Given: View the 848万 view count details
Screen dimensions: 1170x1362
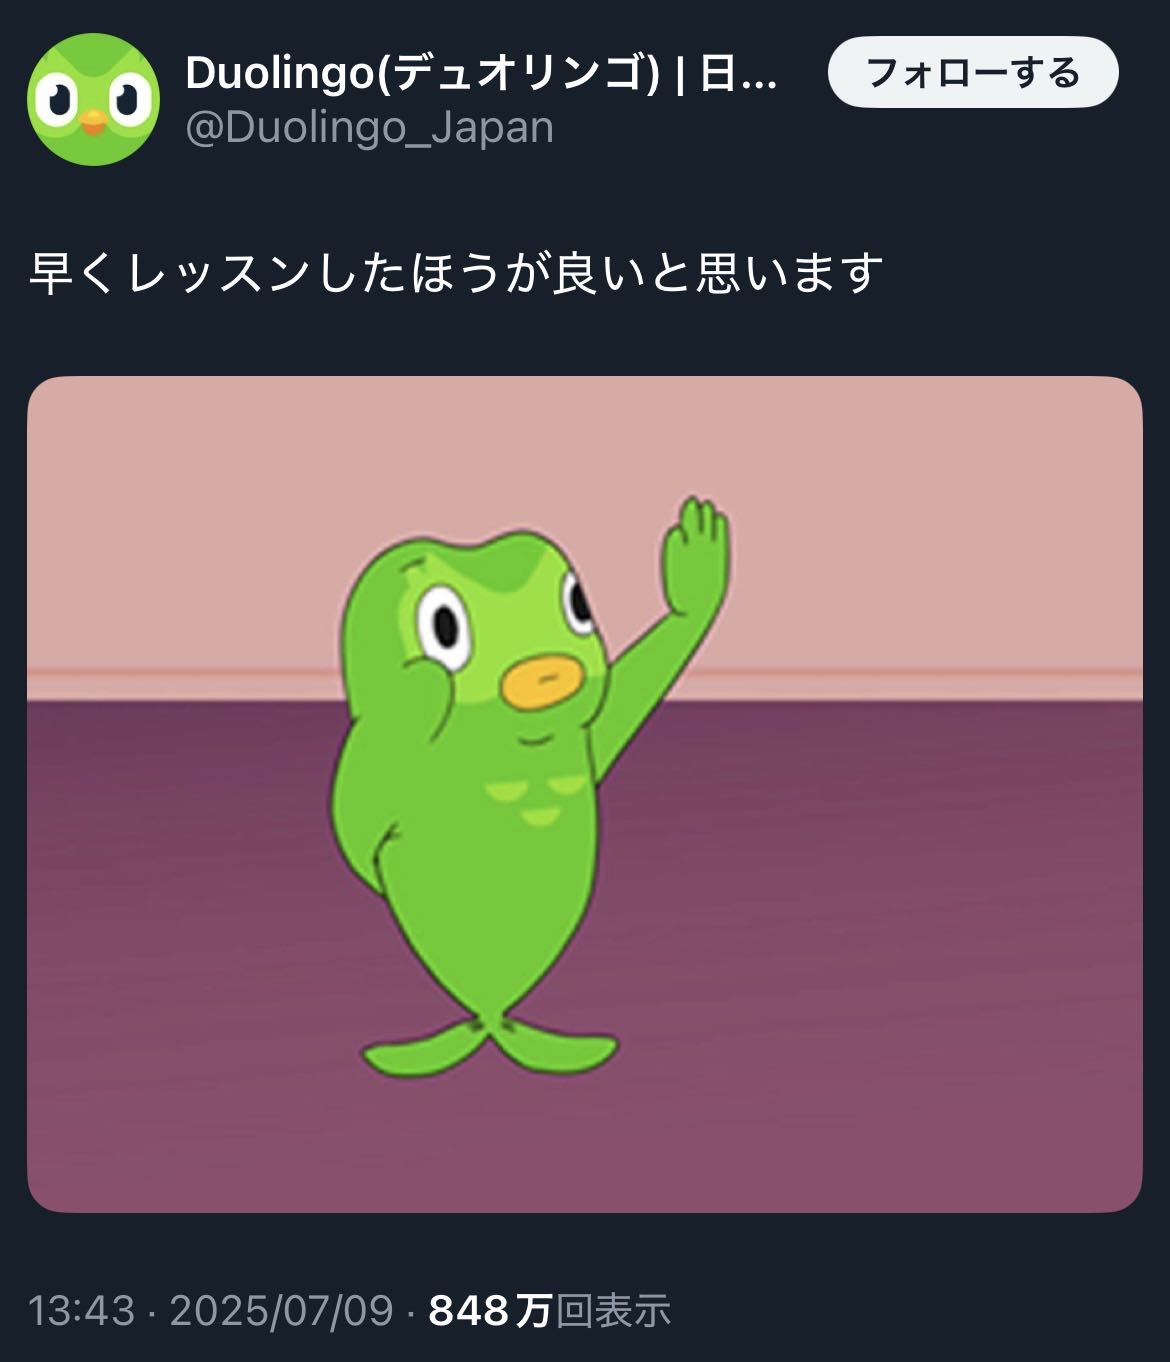Looking at the screenshot, I should (490, 1310).
